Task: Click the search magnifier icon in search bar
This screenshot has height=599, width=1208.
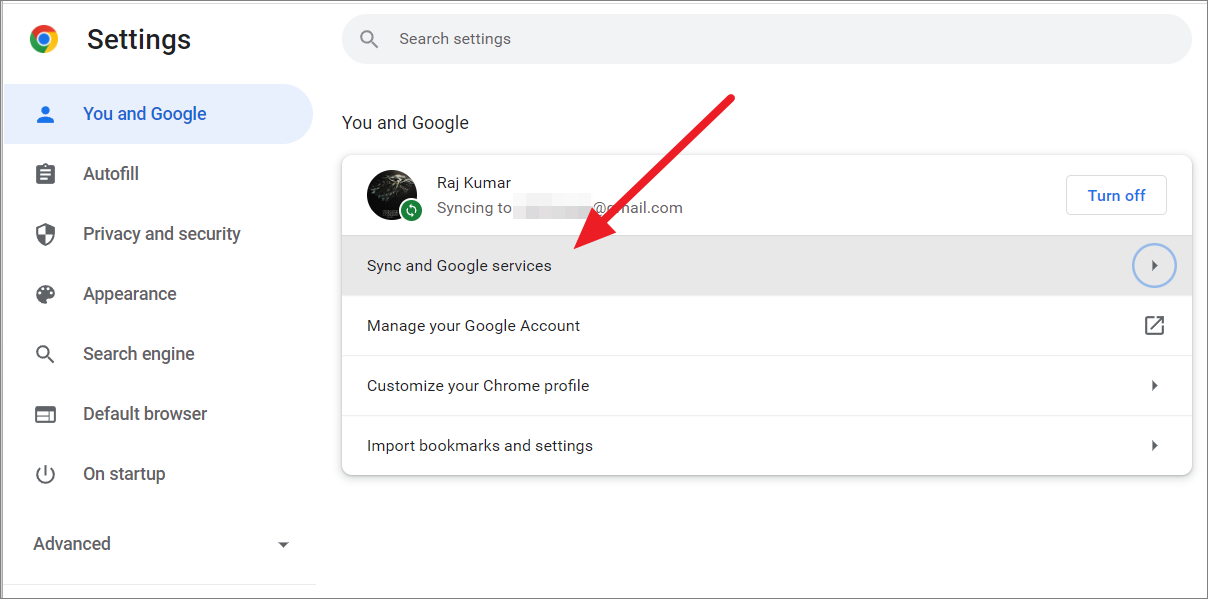Action: (x=370, y=39)
